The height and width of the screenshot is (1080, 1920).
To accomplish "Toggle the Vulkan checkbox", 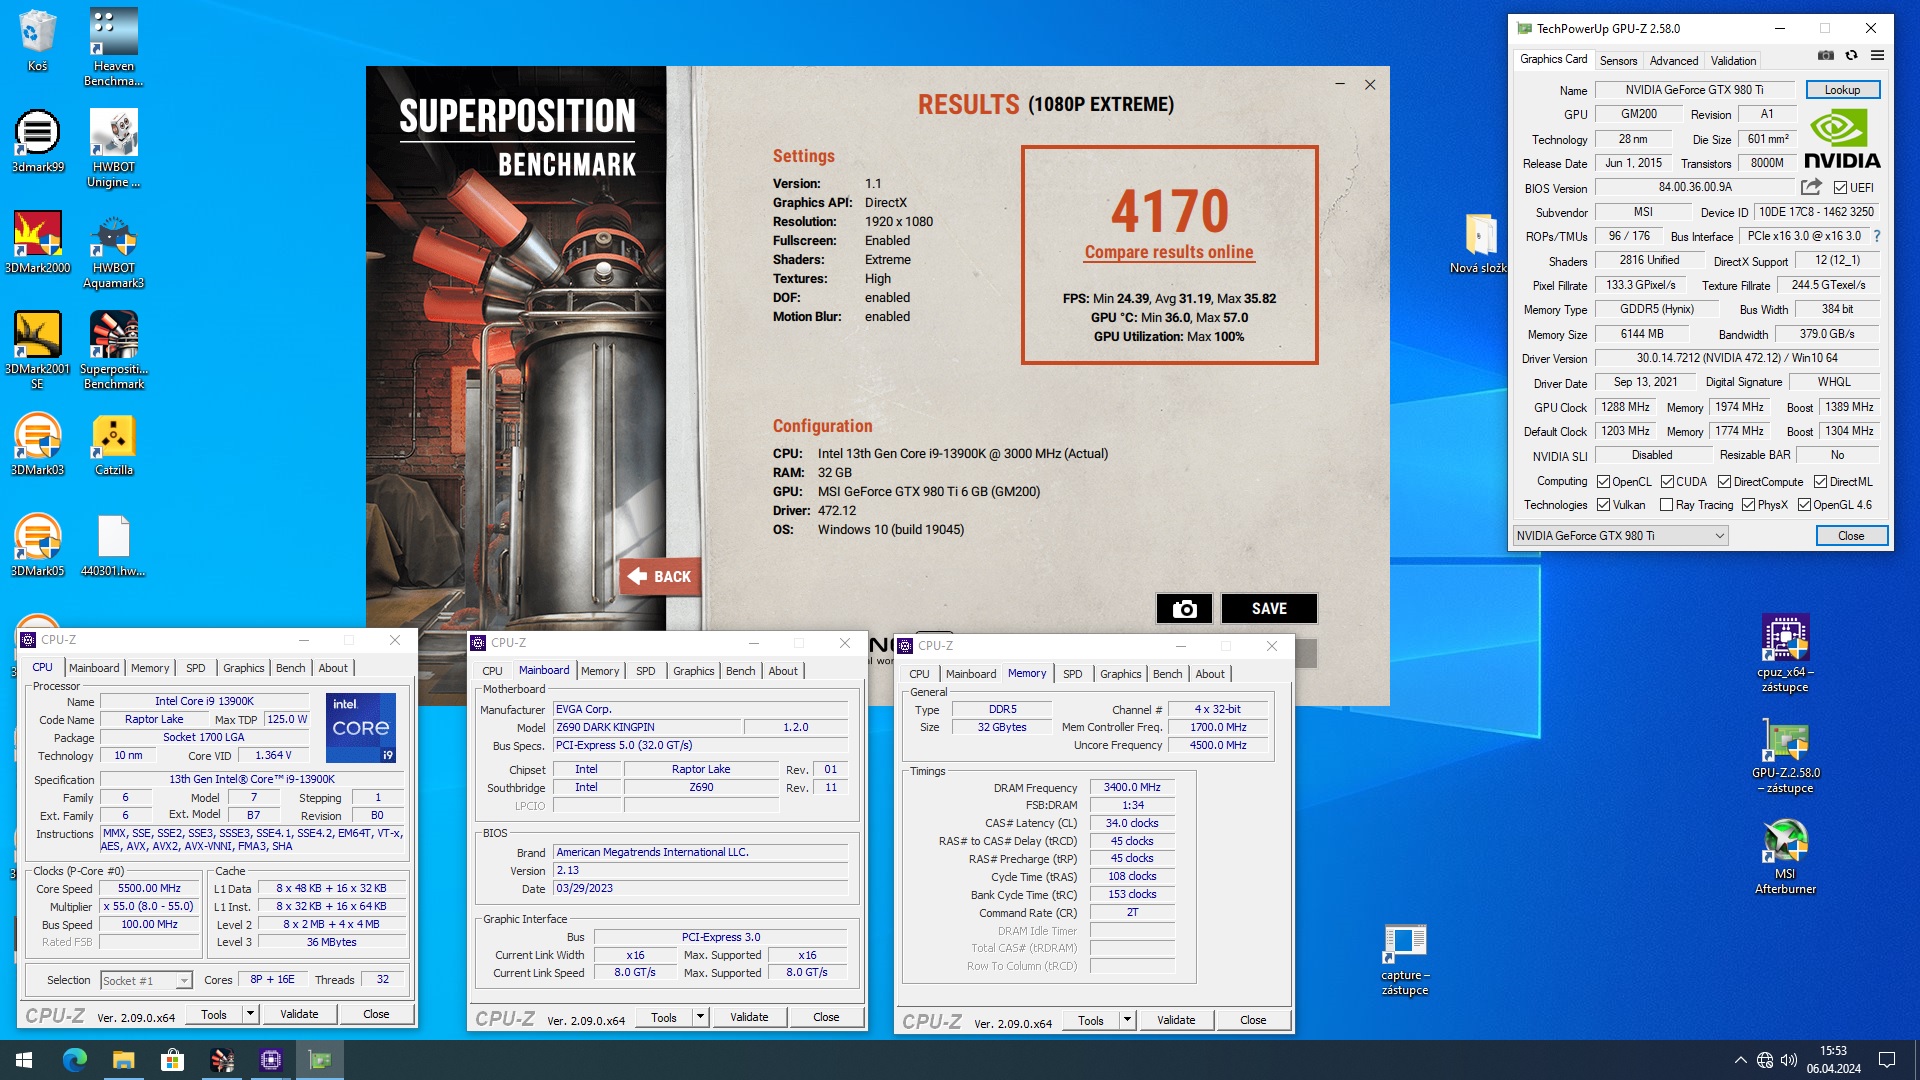I will coord(1603,505).
